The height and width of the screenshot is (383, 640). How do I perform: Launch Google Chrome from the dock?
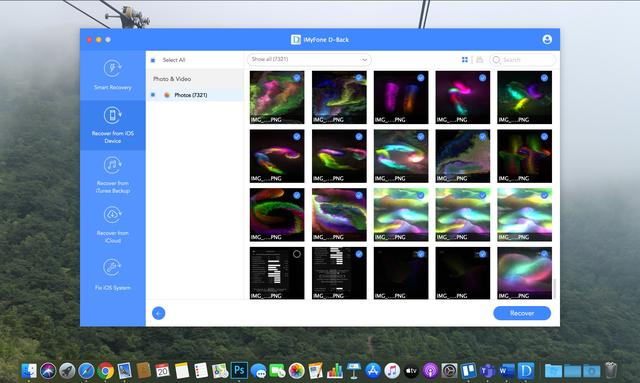click(105, 371)
